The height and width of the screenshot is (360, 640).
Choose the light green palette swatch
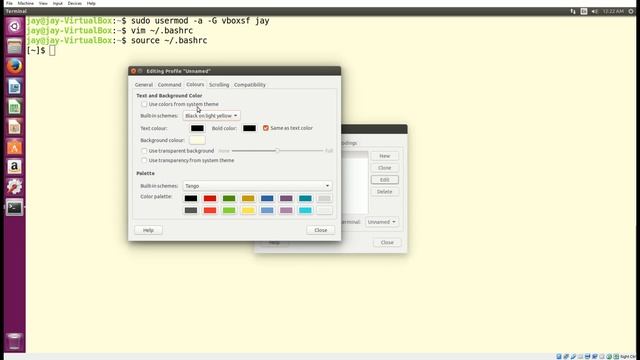229,210
